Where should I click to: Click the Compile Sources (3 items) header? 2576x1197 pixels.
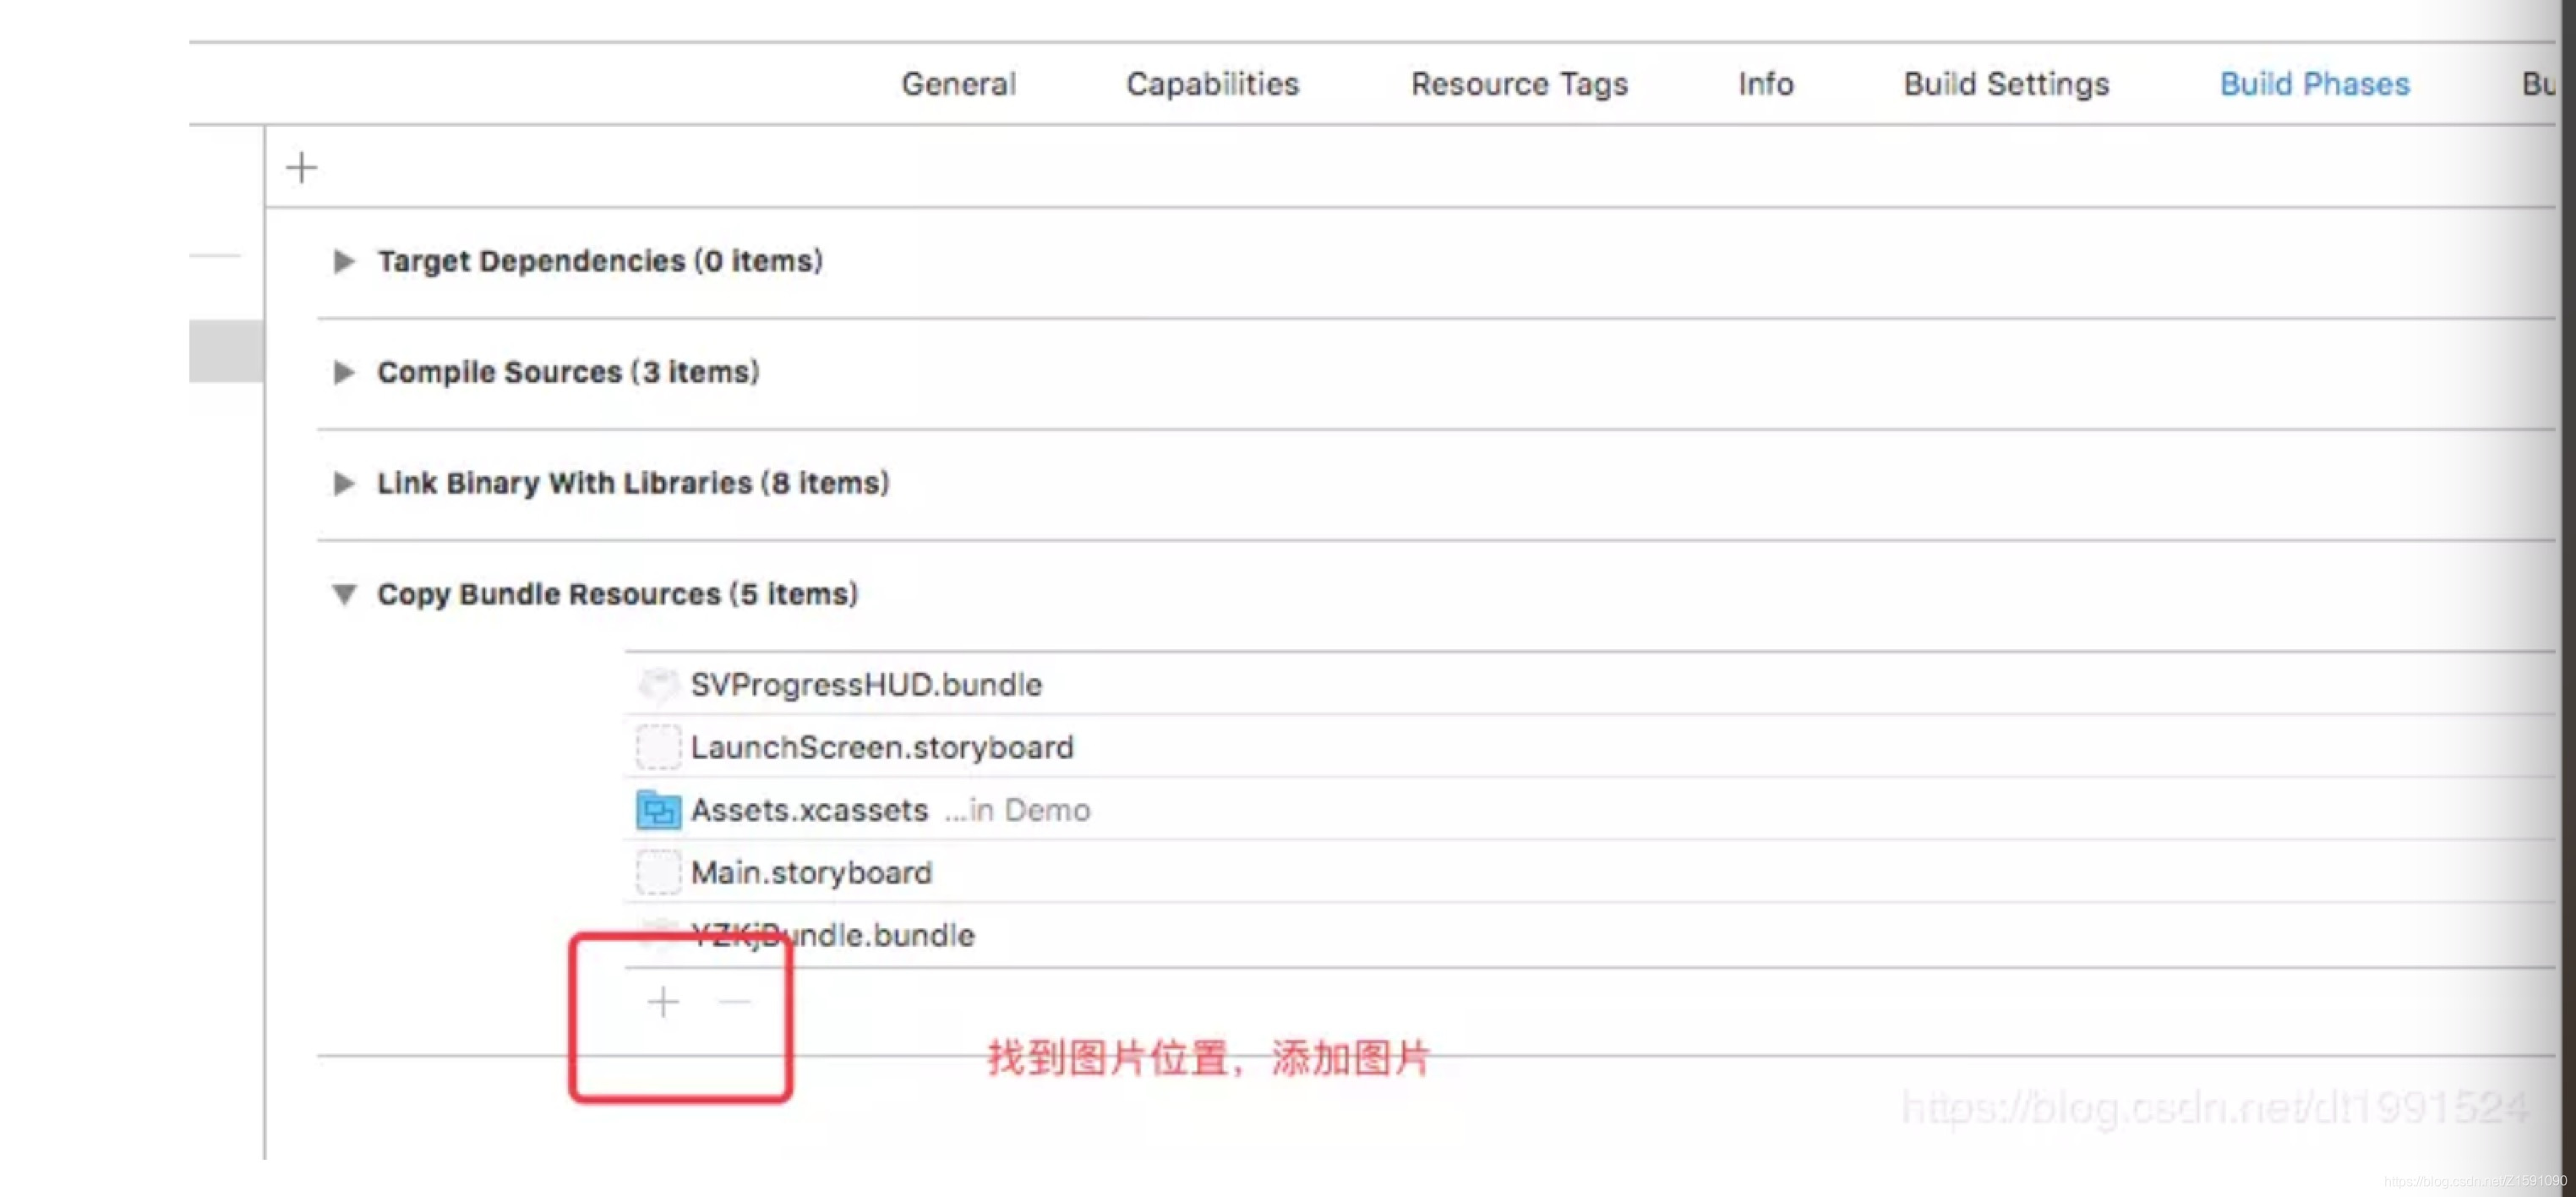tap(568, 372)
